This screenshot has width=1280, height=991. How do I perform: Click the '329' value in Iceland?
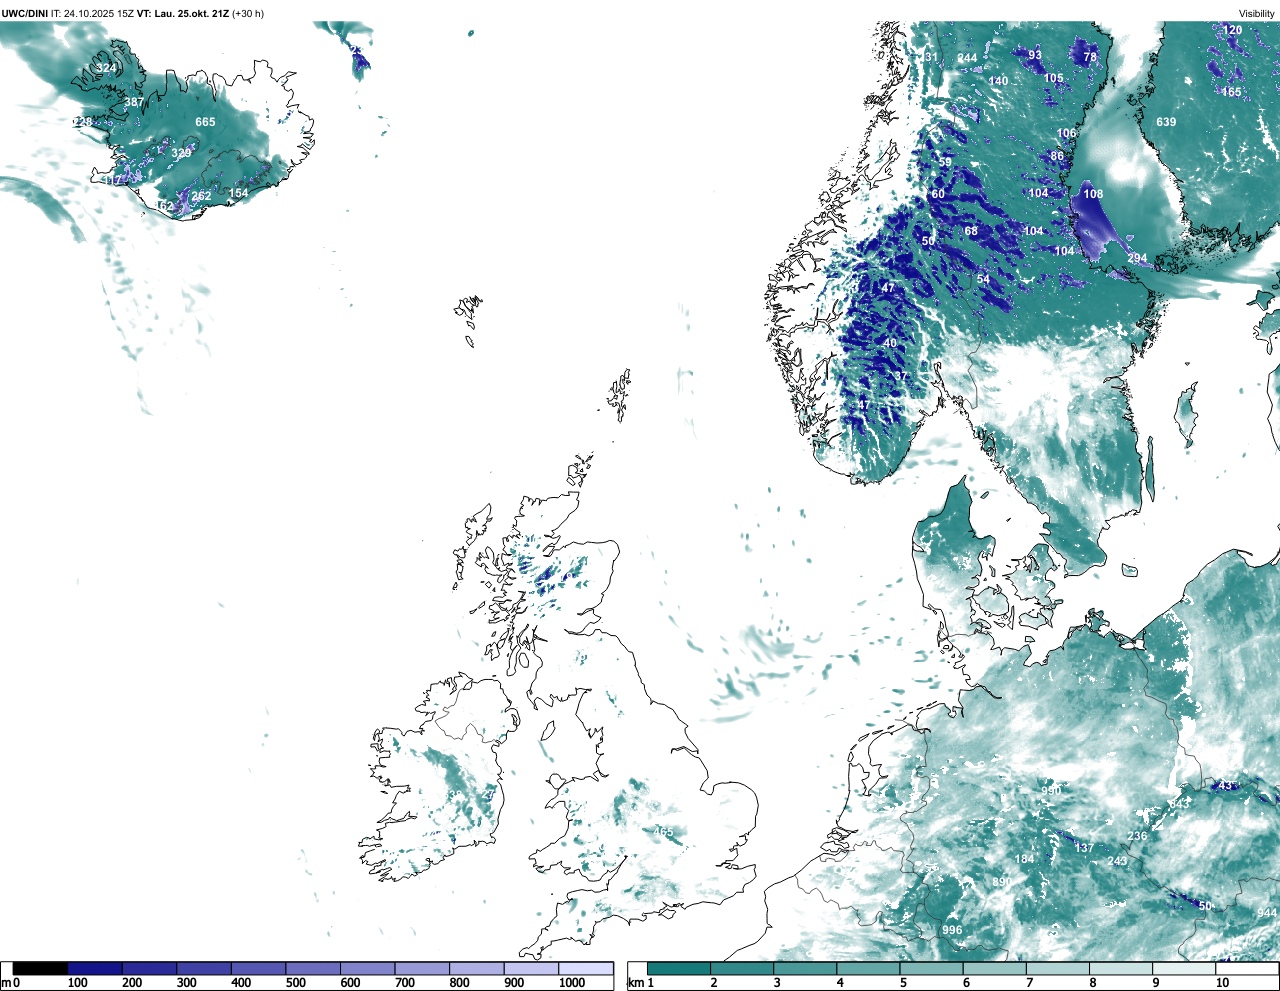tap(181, 153)
